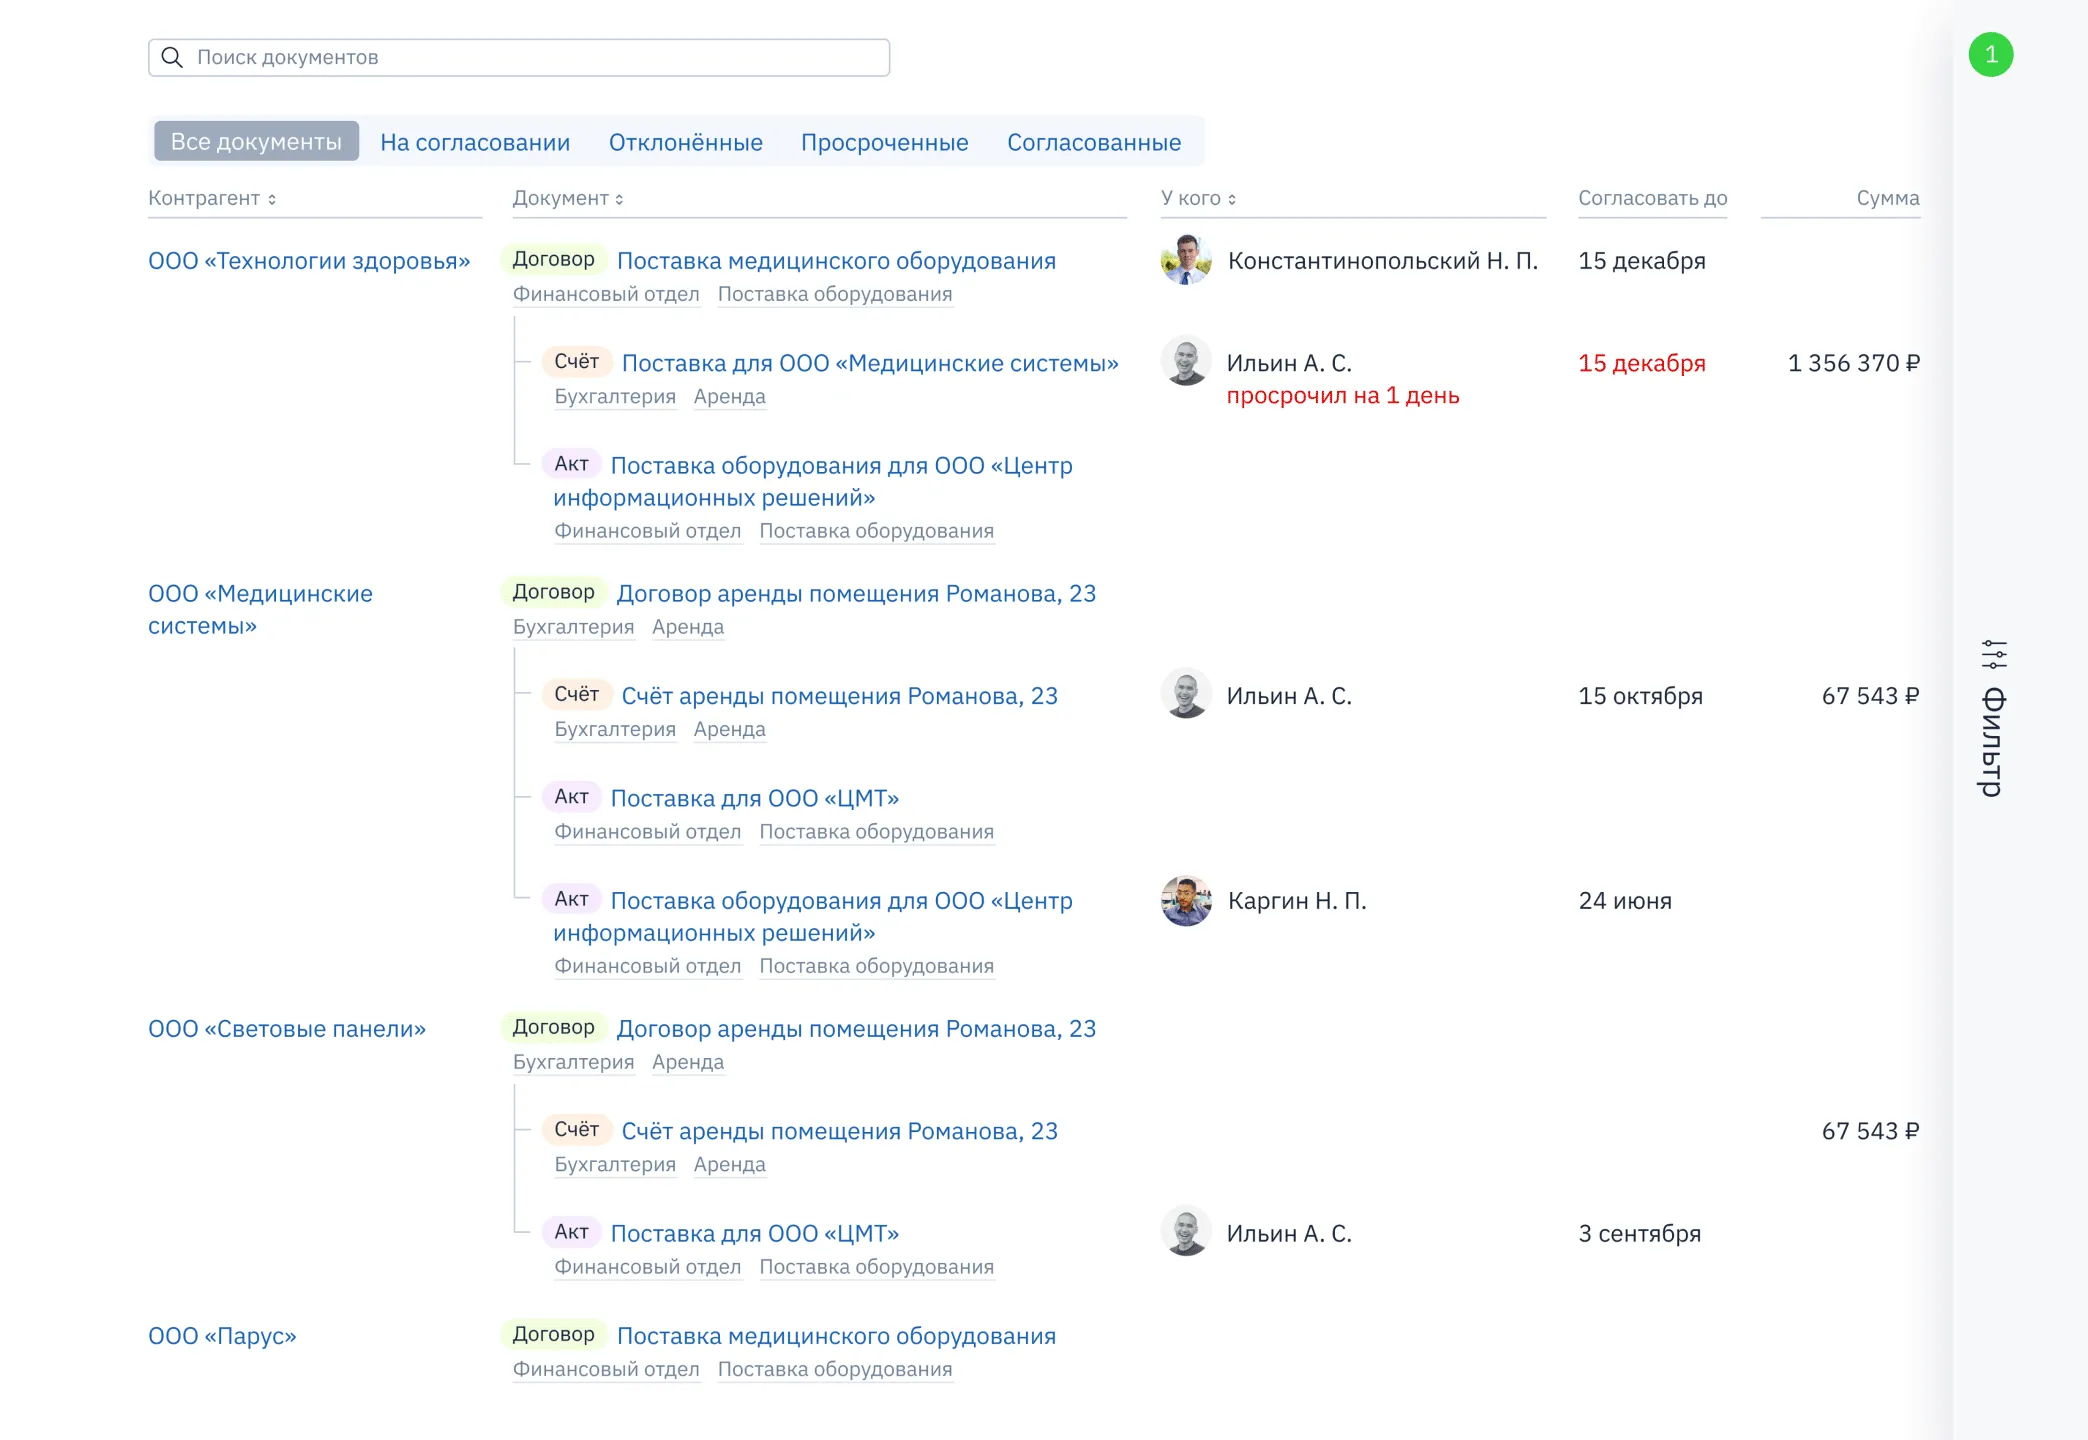Click Каргин Н. П. avatar
The image size is (2088, 1440).
(1186, 901)
